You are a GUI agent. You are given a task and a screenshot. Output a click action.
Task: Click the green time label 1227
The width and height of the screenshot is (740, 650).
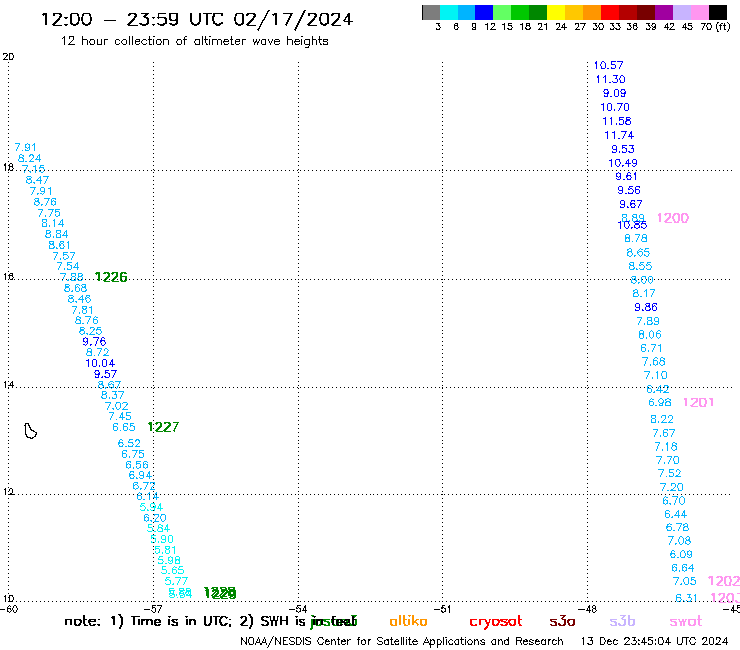[x=163, y=427]
